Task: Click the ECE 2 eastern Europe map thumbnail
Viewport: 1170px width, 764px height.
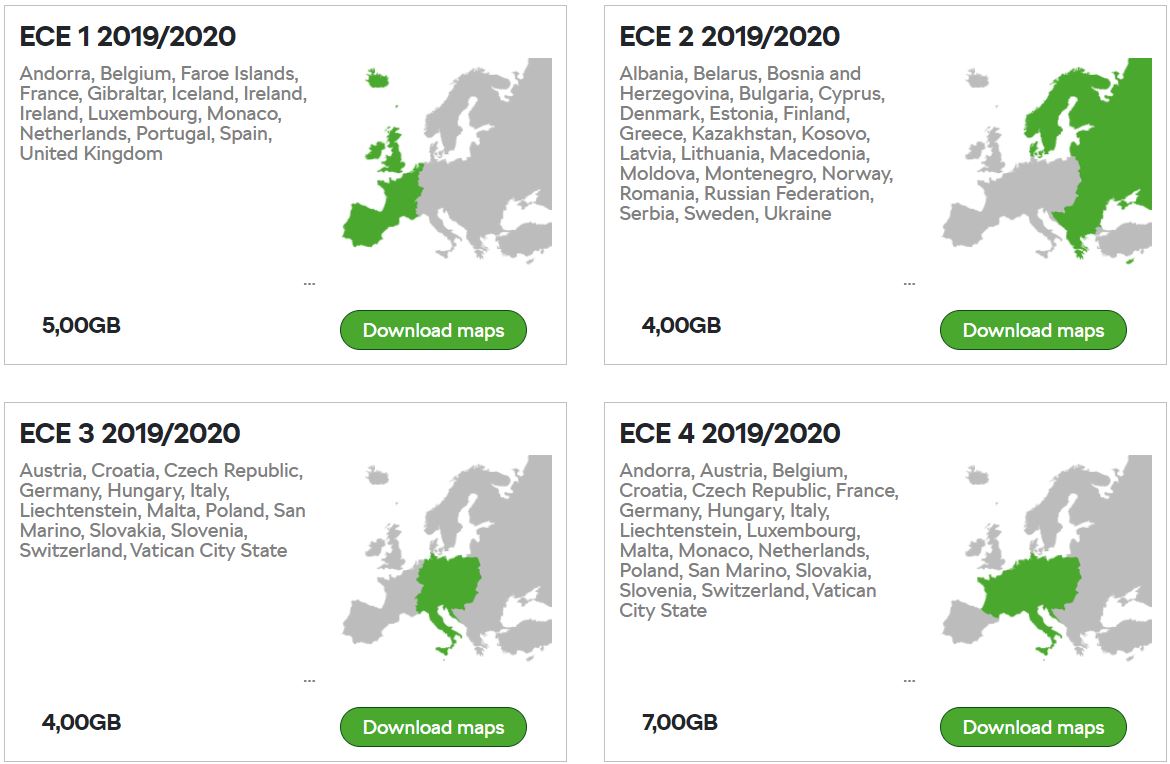Action: point(1046,160)
